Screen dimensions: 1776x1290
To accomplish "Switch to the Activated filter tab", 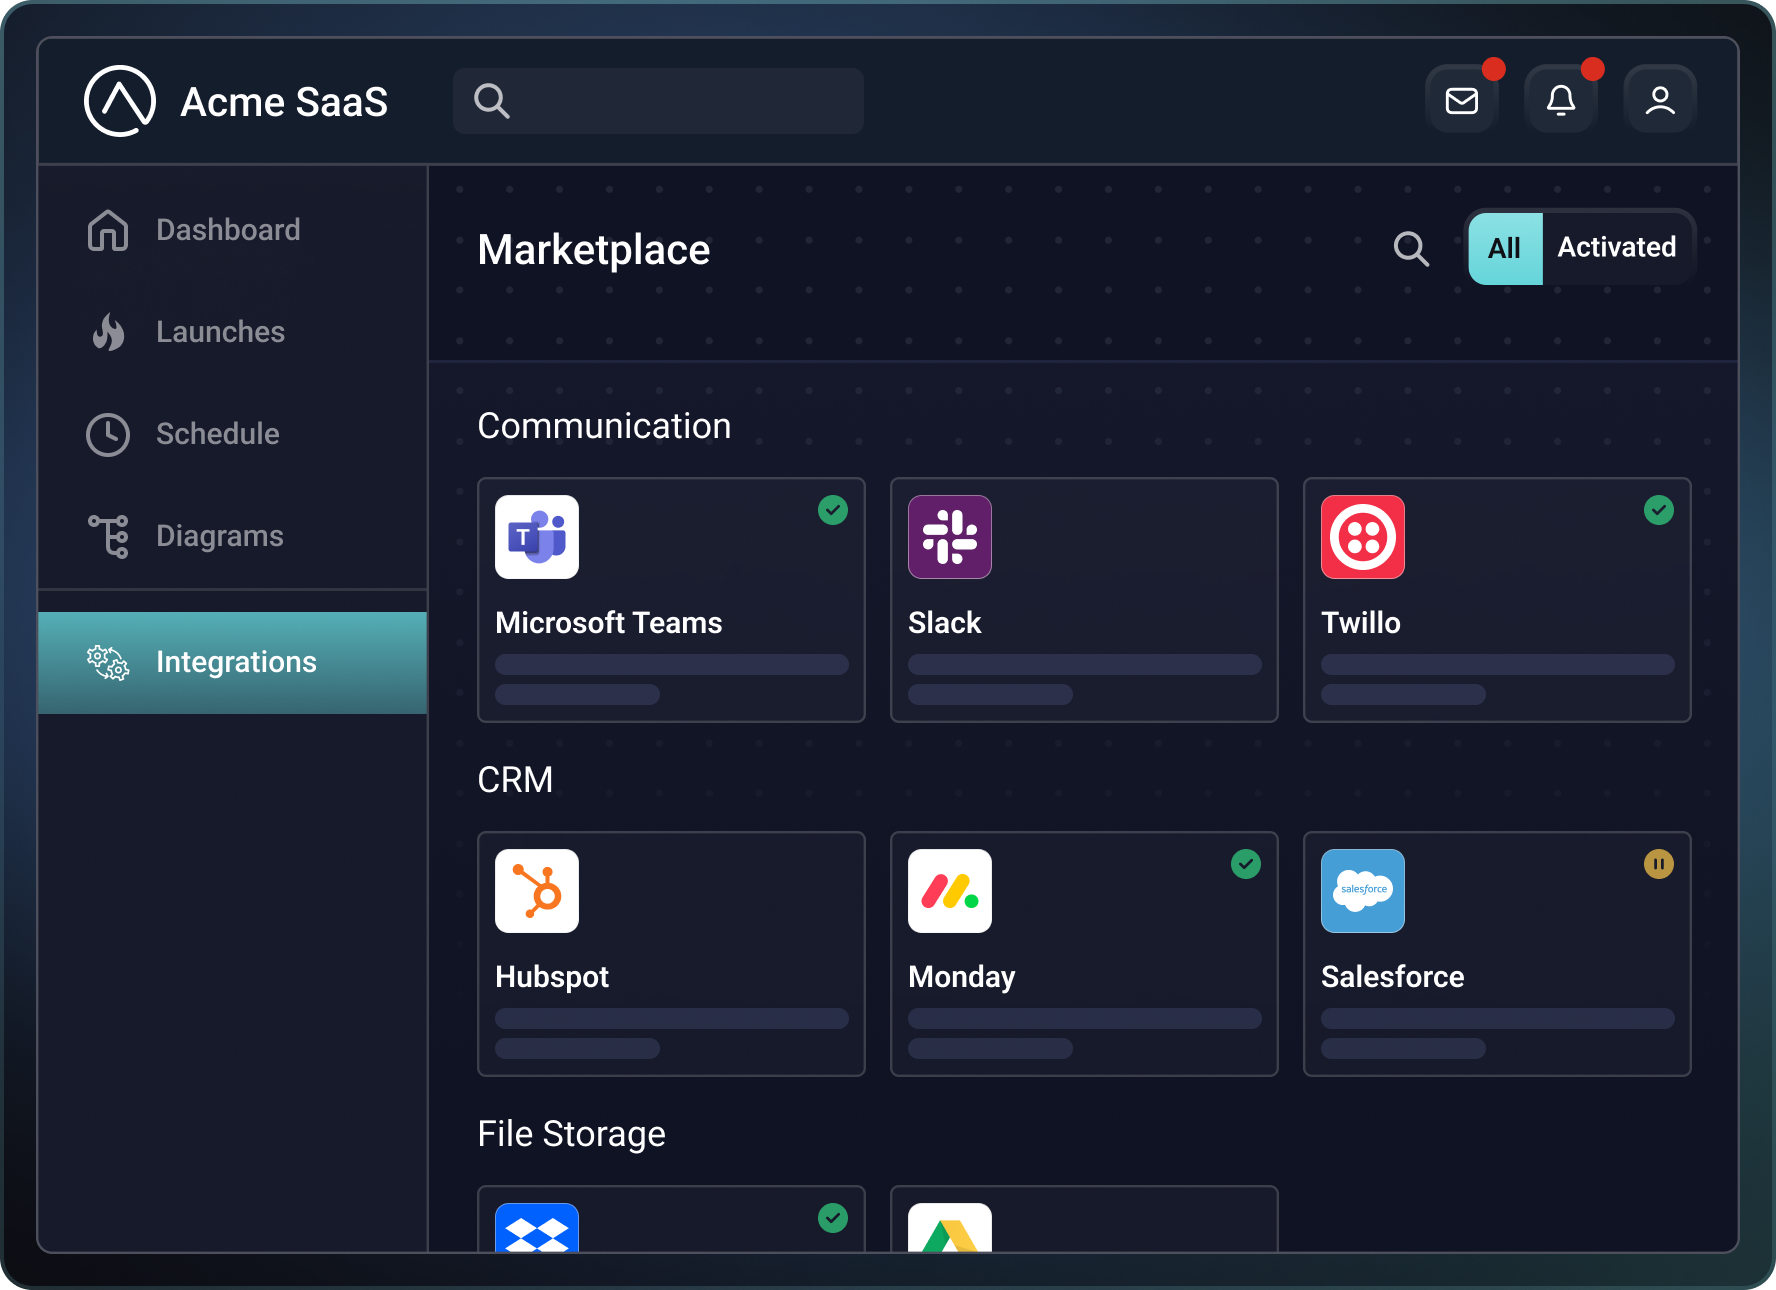I will (1616, 247).
